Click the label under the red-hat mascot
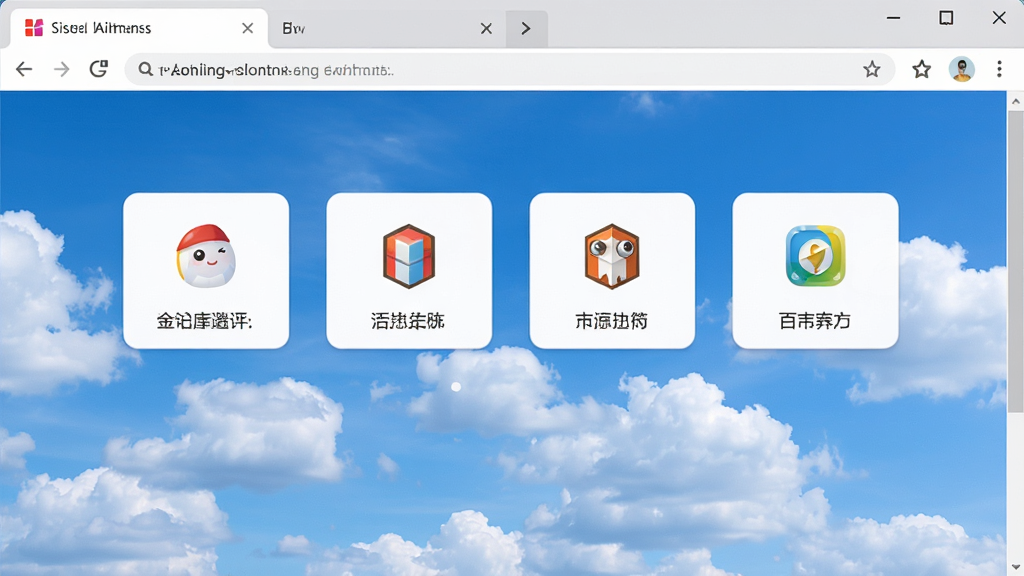 tap(204, 321)
